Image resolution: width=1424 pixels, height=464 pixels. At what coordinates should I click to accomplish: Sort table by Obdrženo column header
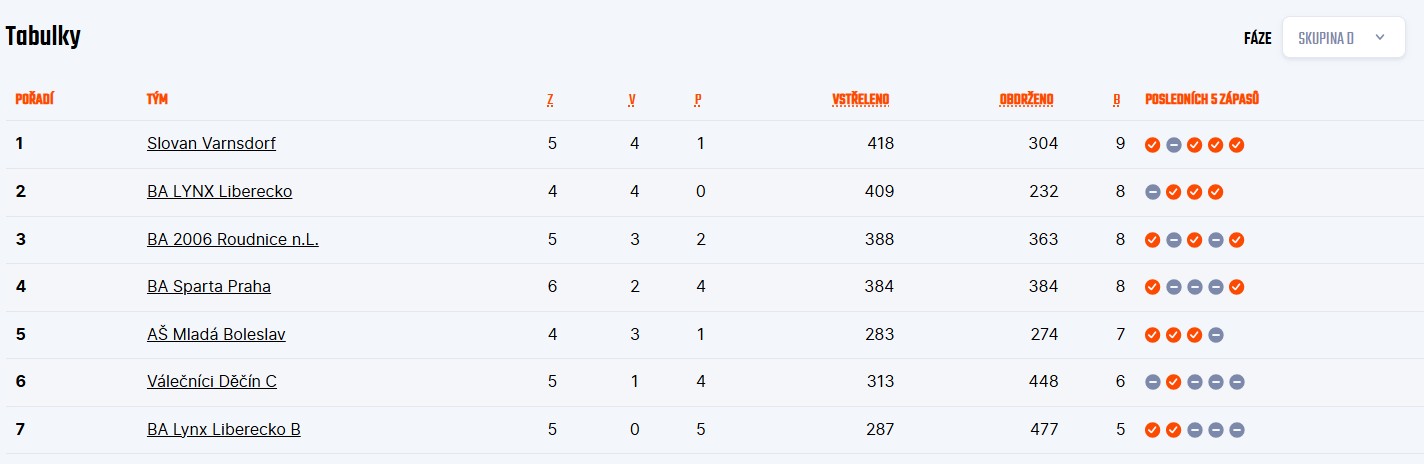(x=1026, y=99)
